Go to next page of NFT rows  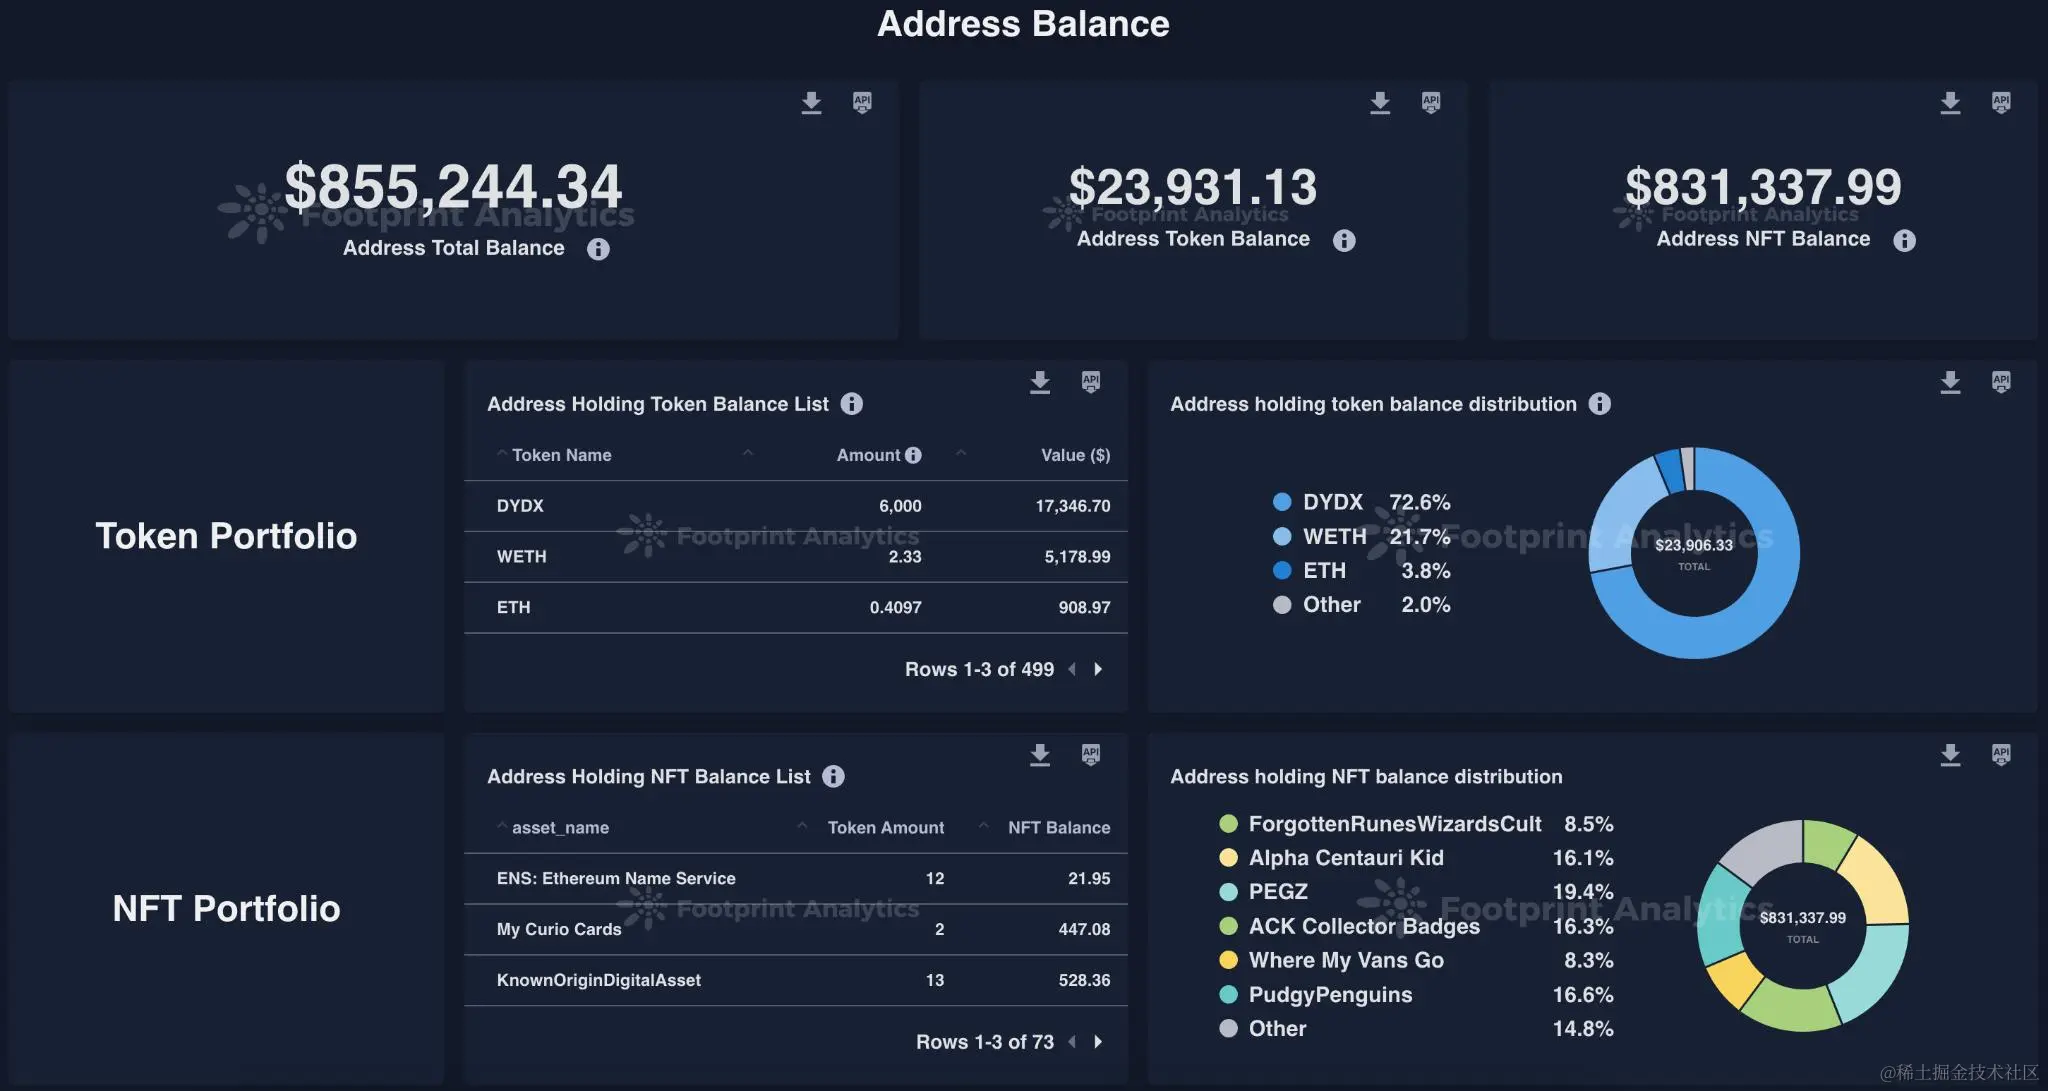pos(1098,1042)
